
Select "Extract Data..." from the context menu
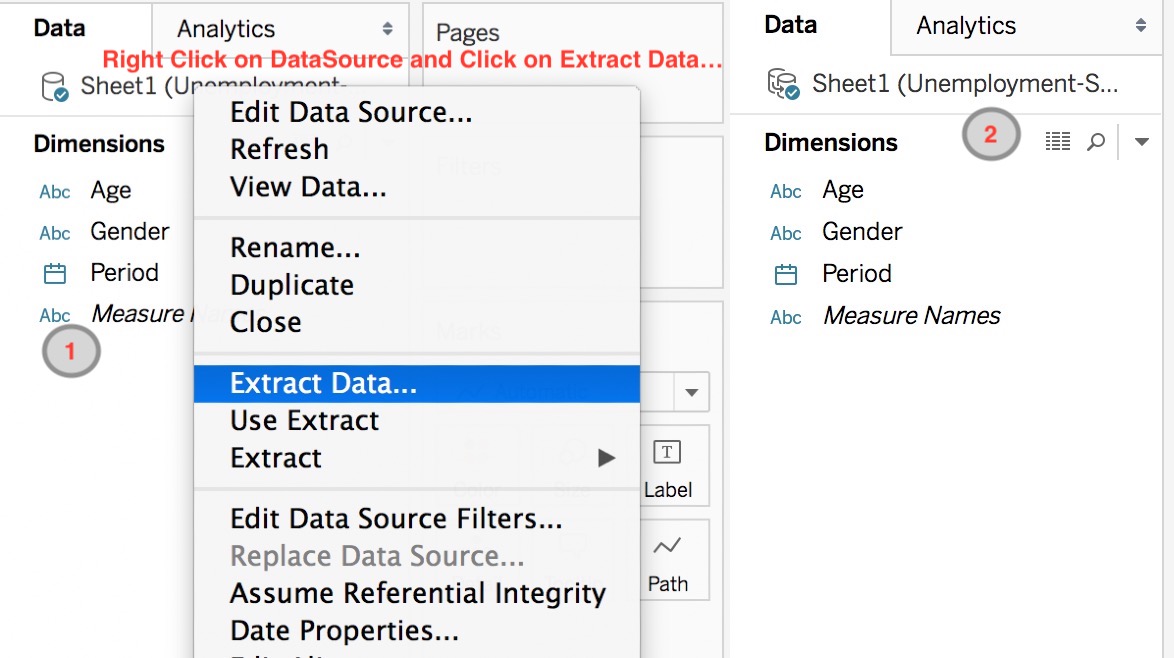click(322, 383)
